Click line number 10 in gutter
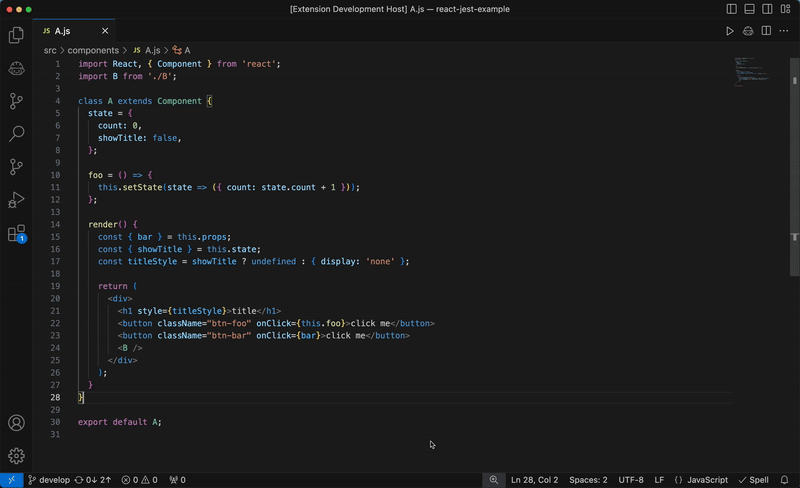The image size is (800, 488). pyautogui.click(x=55, y=175)
